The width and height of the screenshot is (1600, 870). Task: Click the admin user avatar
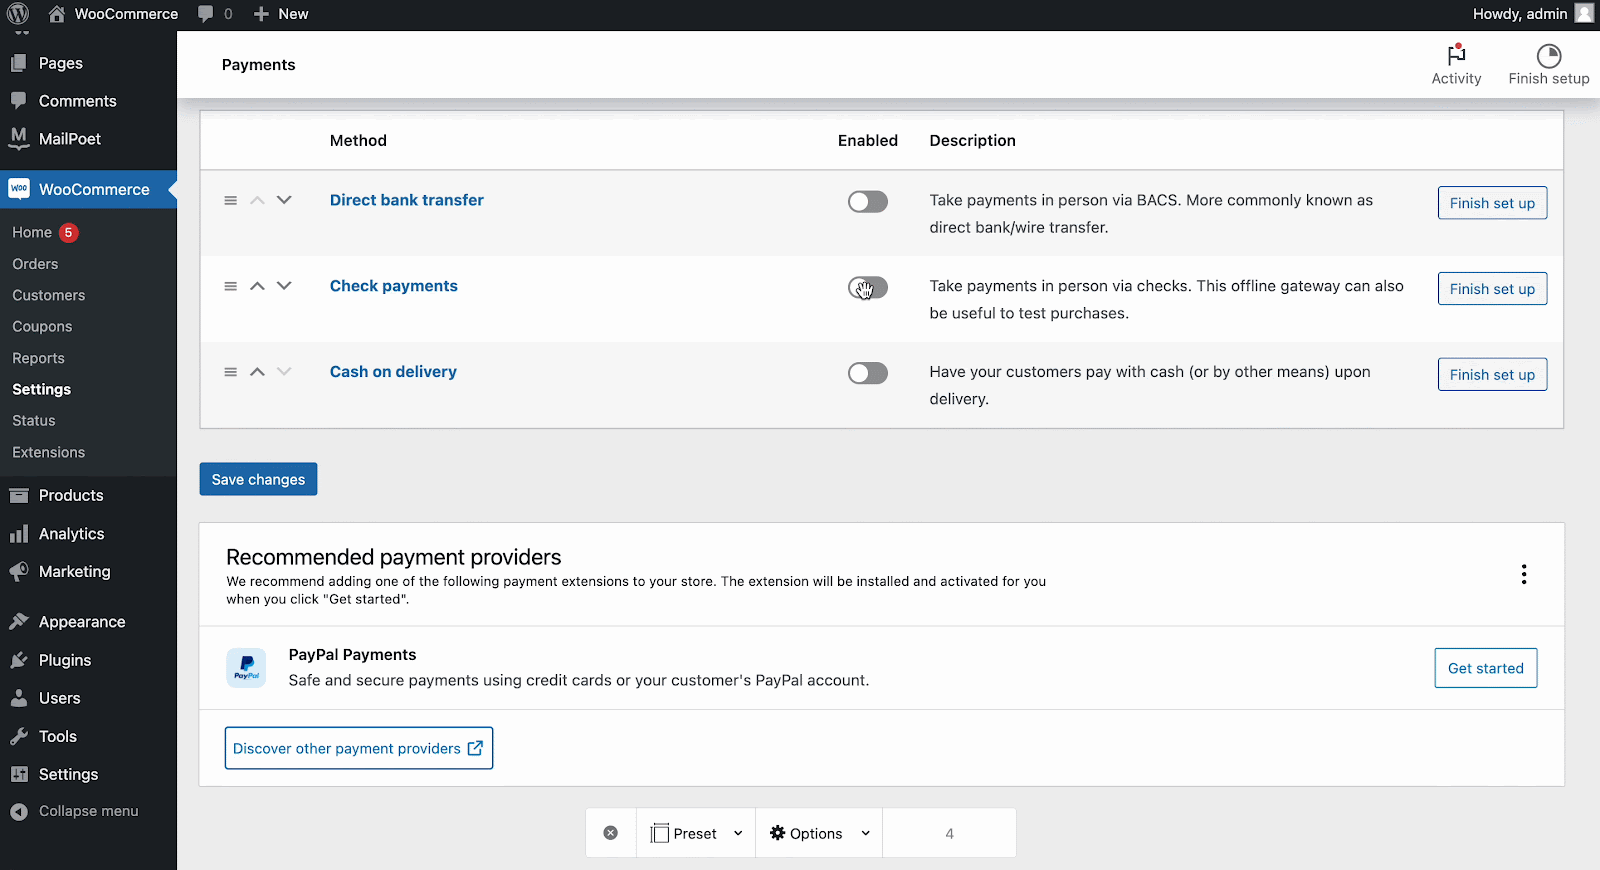[1584, 13]
